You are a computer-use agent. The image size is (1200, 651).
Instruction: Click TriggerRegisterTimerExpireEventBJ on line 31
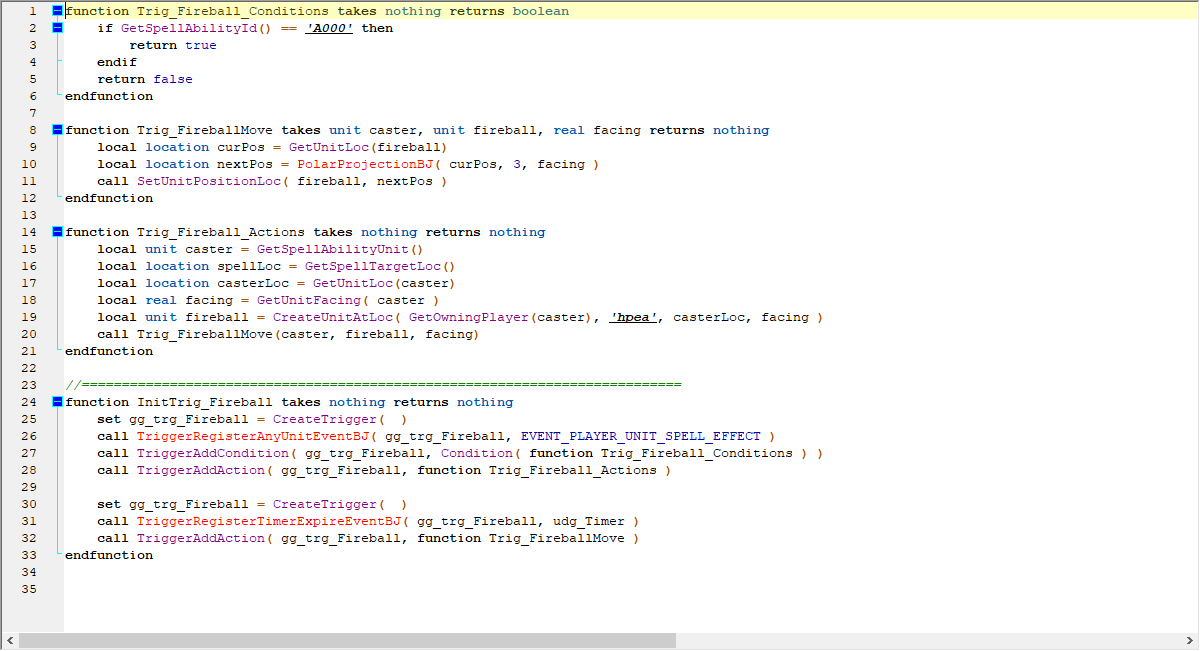[269, 521]
